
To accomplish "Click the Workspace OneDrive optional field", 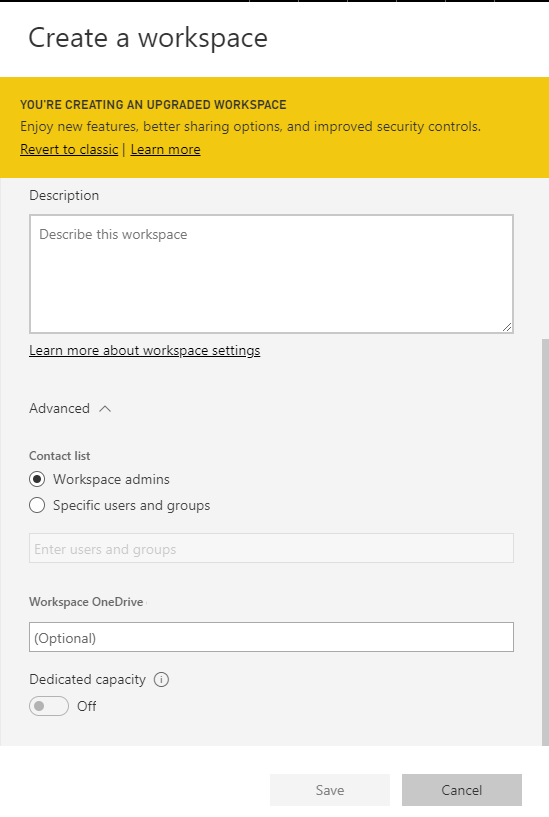I will 271,637.
